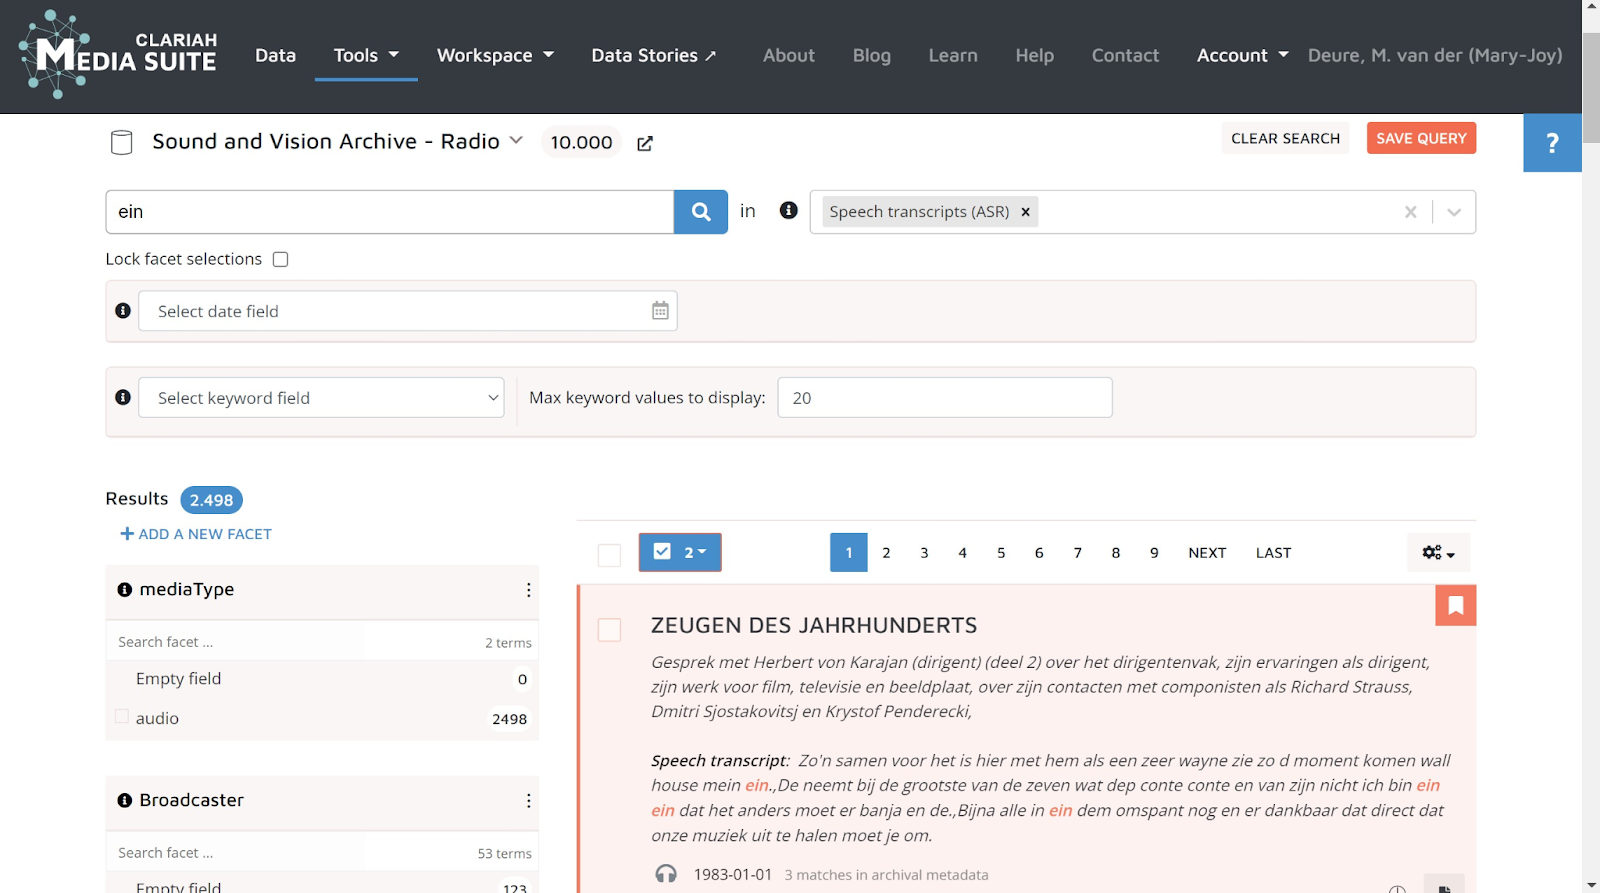
Task: Click the collection database cylinder icon
Action: click(x=121, y=142)
